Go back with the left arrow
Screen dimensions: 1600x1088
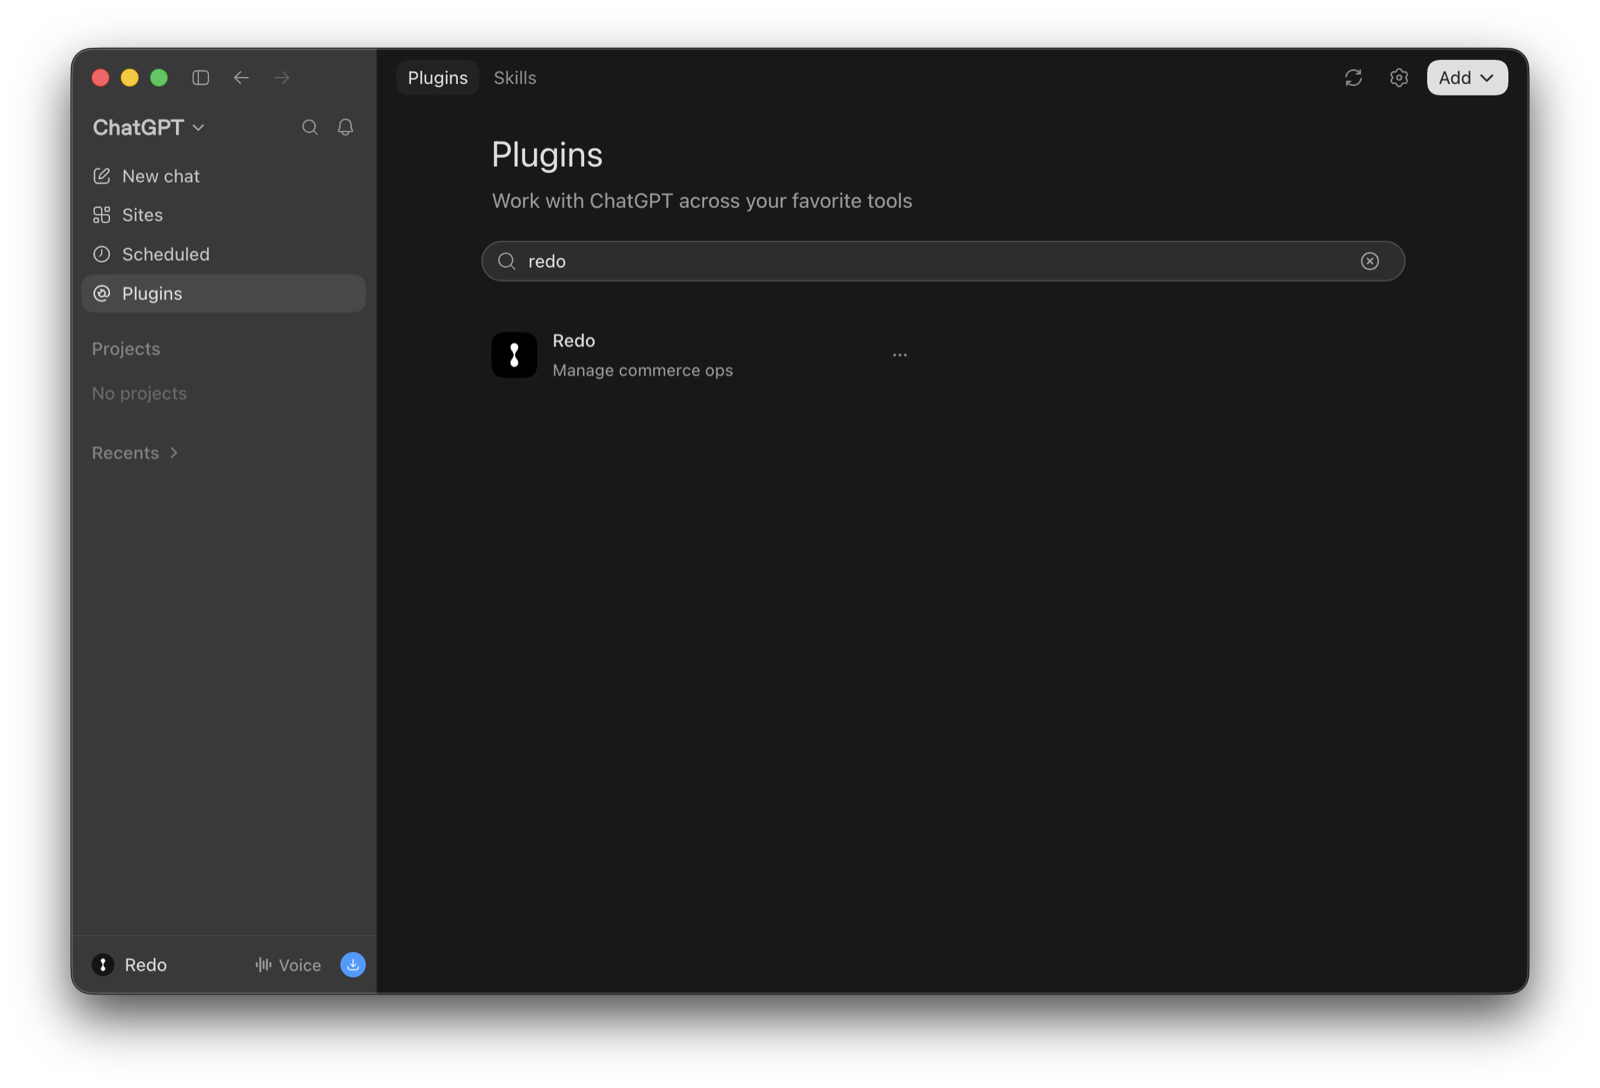[241, 77]
